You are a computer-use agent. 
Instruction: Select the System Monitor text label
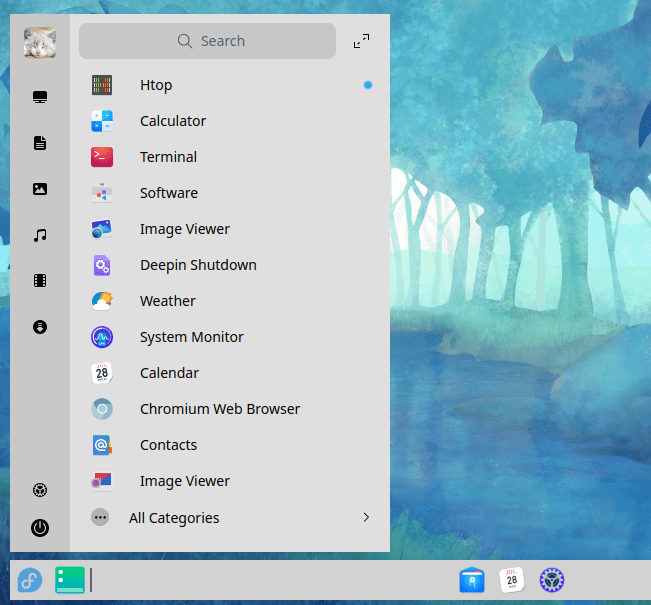(192, 338)
